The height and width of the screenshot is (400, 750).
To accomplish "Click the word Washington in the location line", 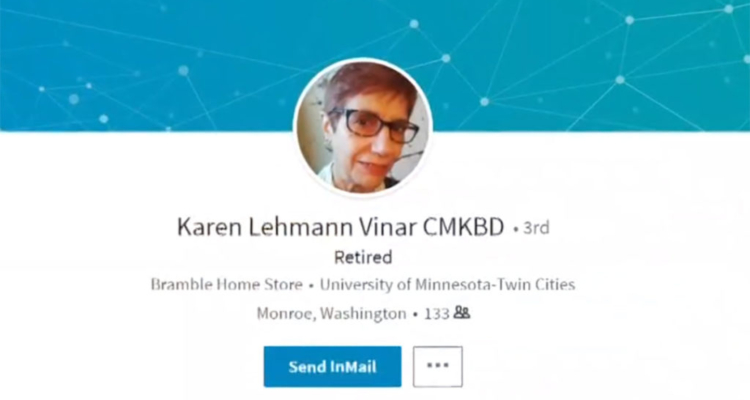I will [x=363, y=314].
